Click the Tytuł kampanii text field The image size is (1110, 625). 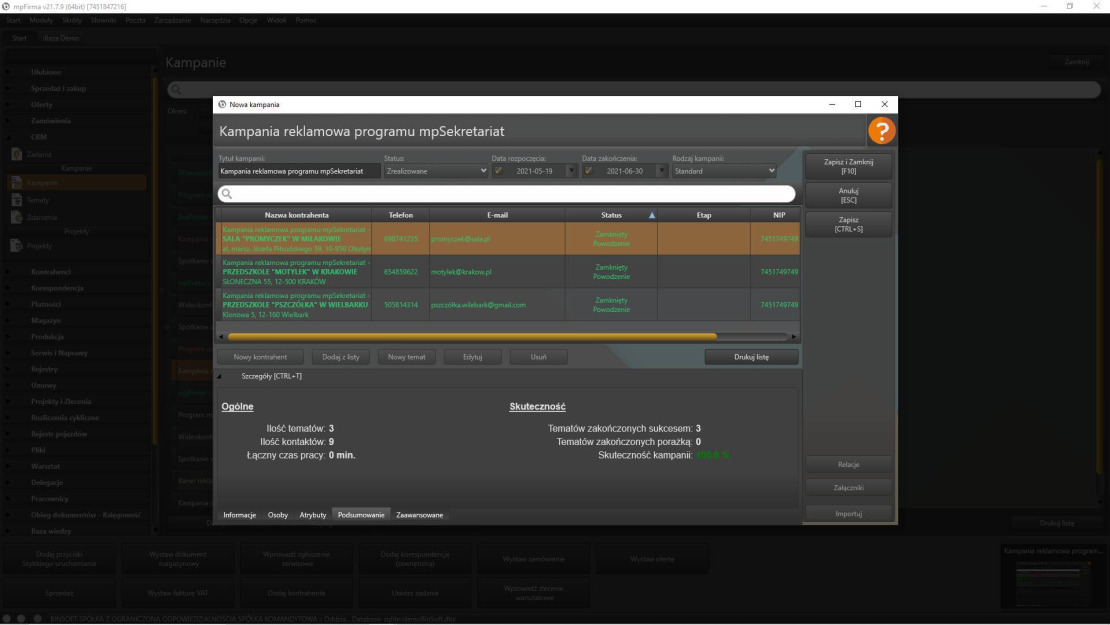299,171
